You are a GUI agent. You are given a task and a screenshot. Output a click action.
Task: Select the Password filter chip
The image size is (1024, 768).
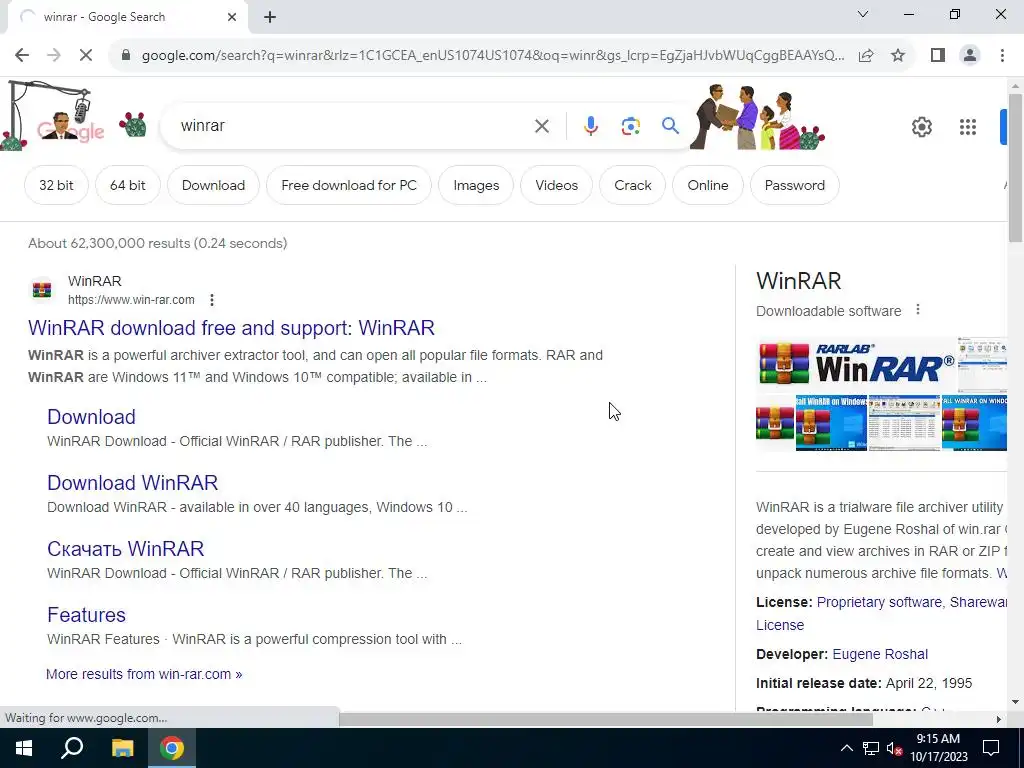794,185
